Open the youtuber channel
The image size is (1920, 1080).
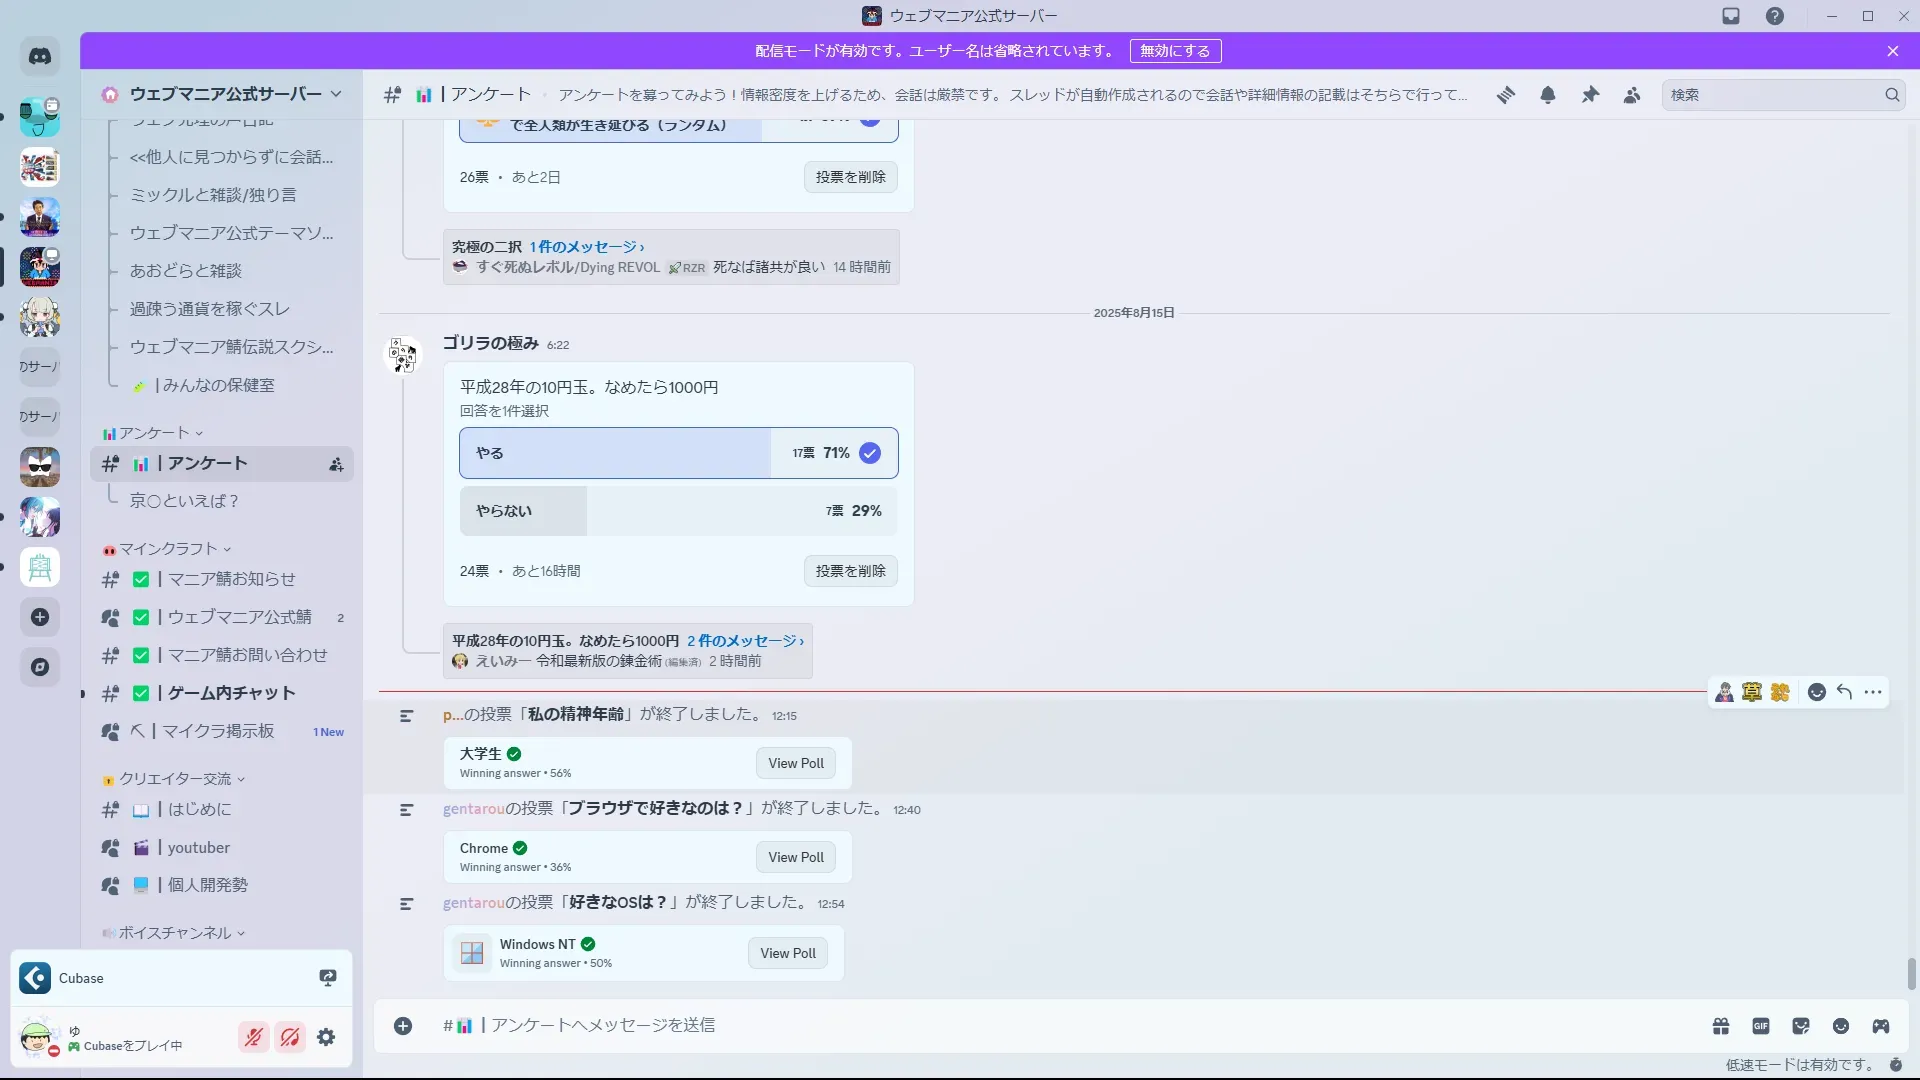pos(198,848)
